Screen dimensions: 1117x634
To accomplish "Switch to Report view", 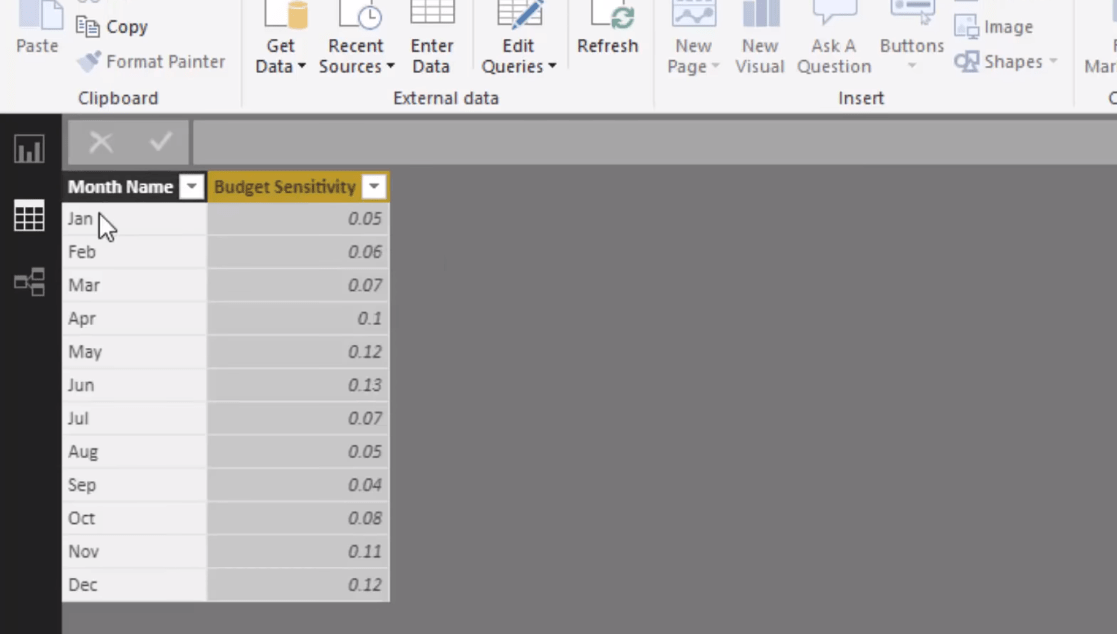I will (29, 149).
